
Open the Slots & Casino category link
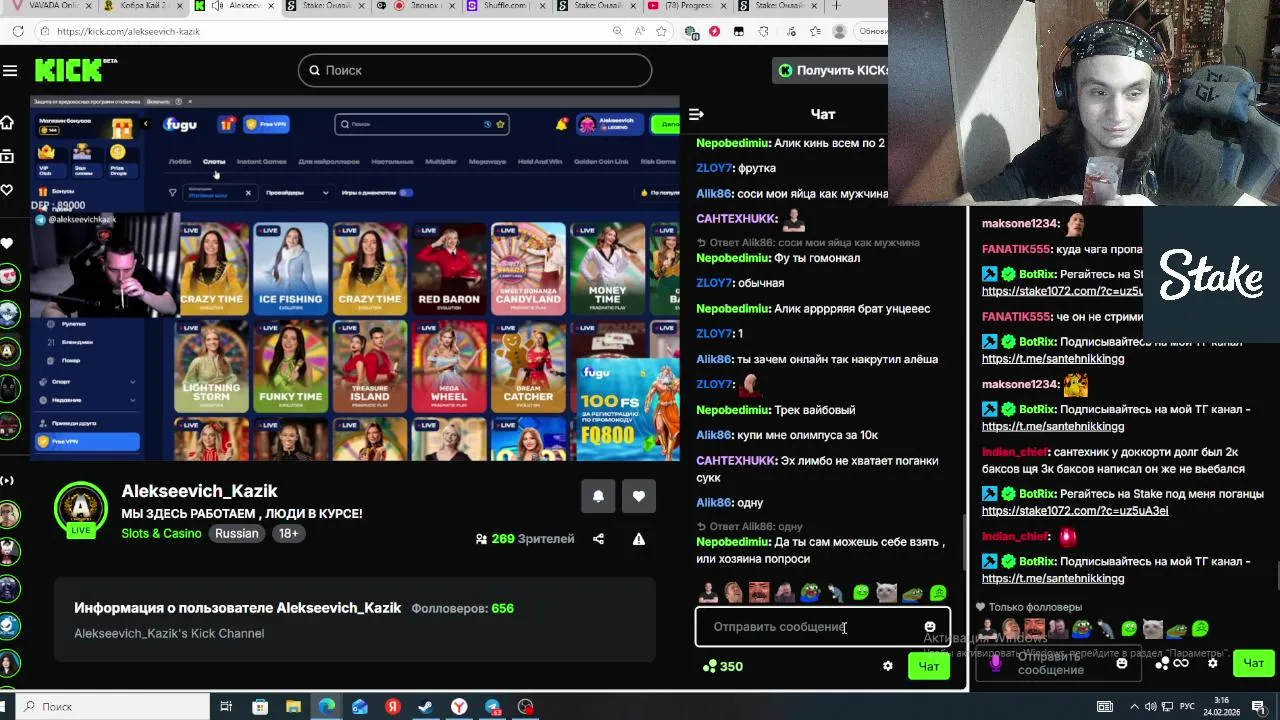click(x=161, y=533)
